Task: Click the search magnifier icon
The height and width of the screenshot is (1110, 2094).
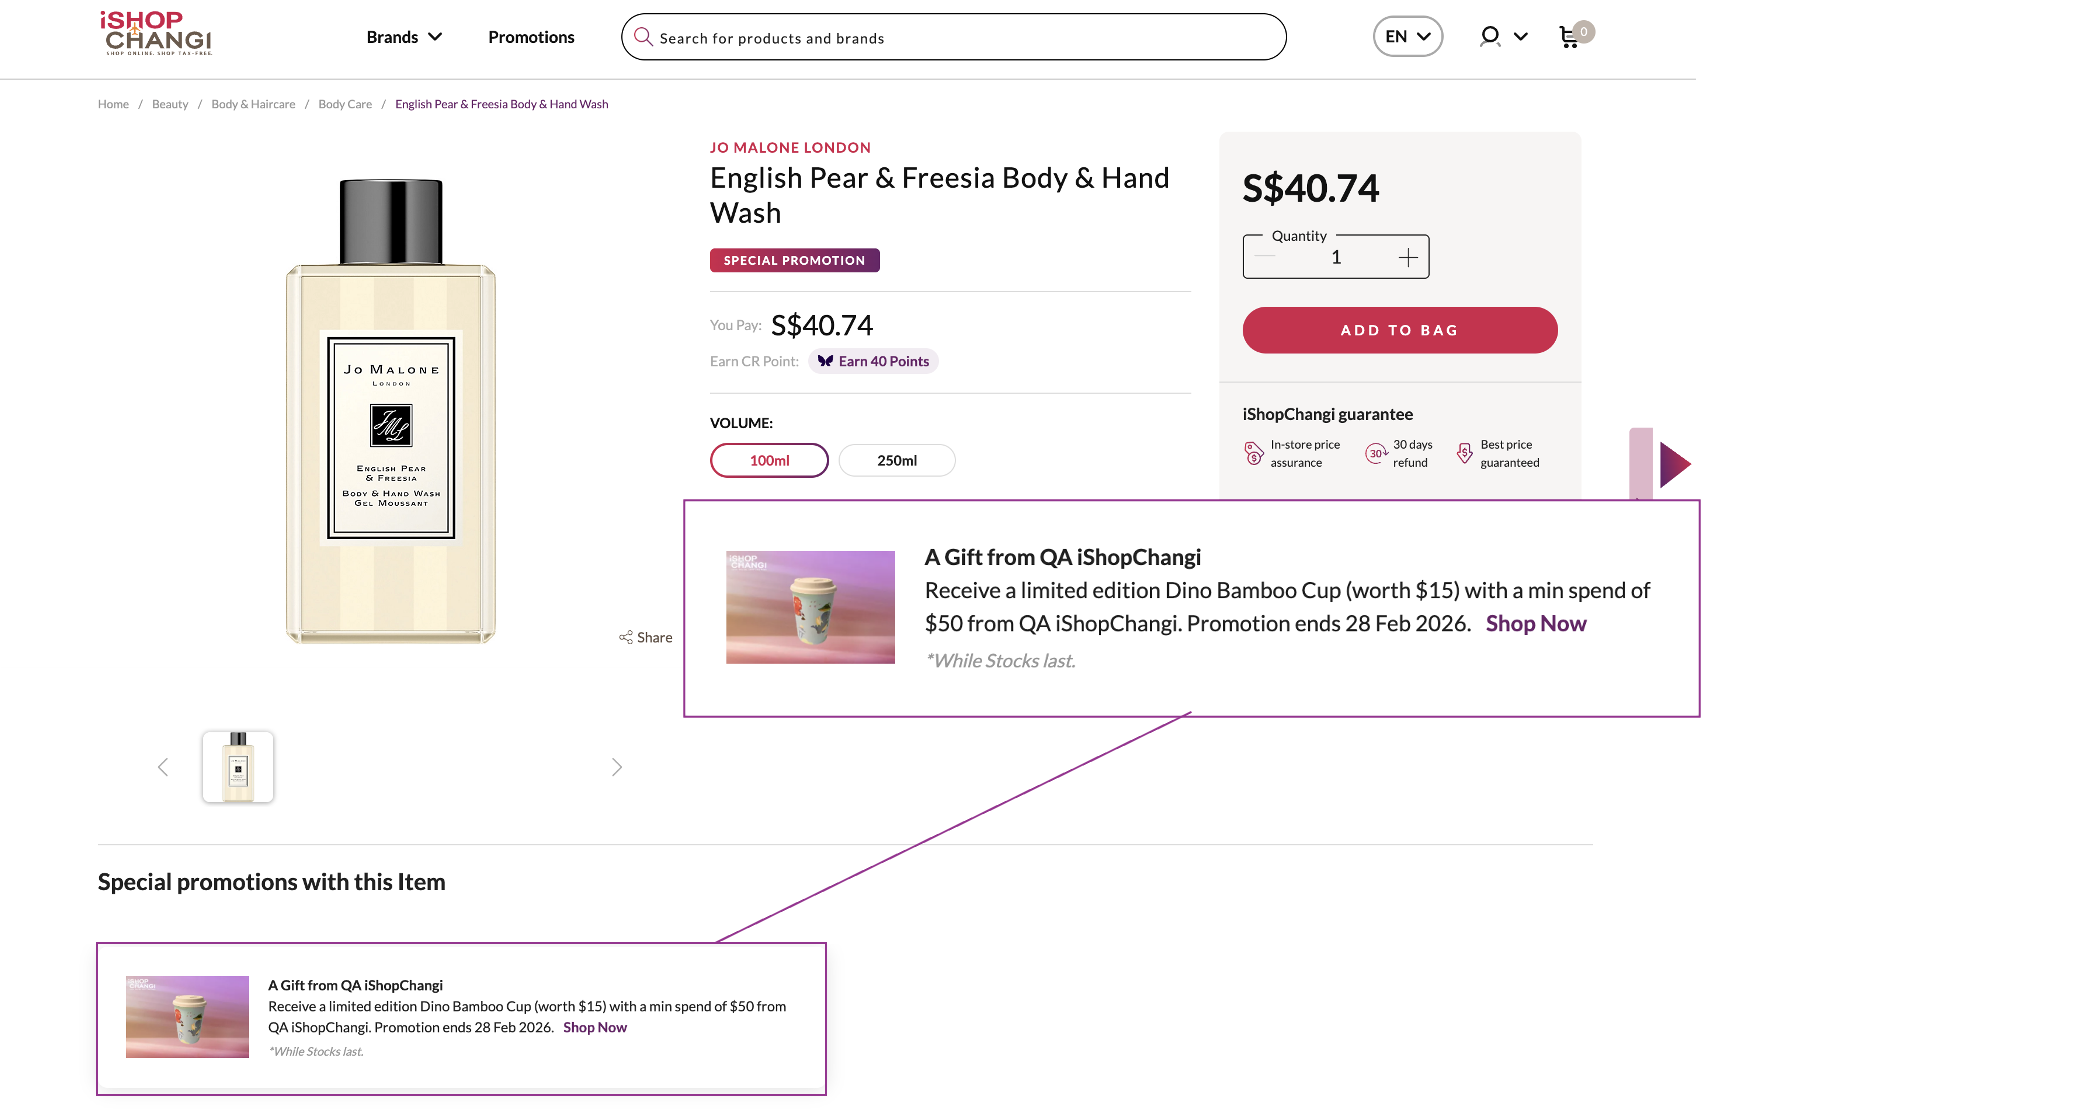Action: [643, 37]
